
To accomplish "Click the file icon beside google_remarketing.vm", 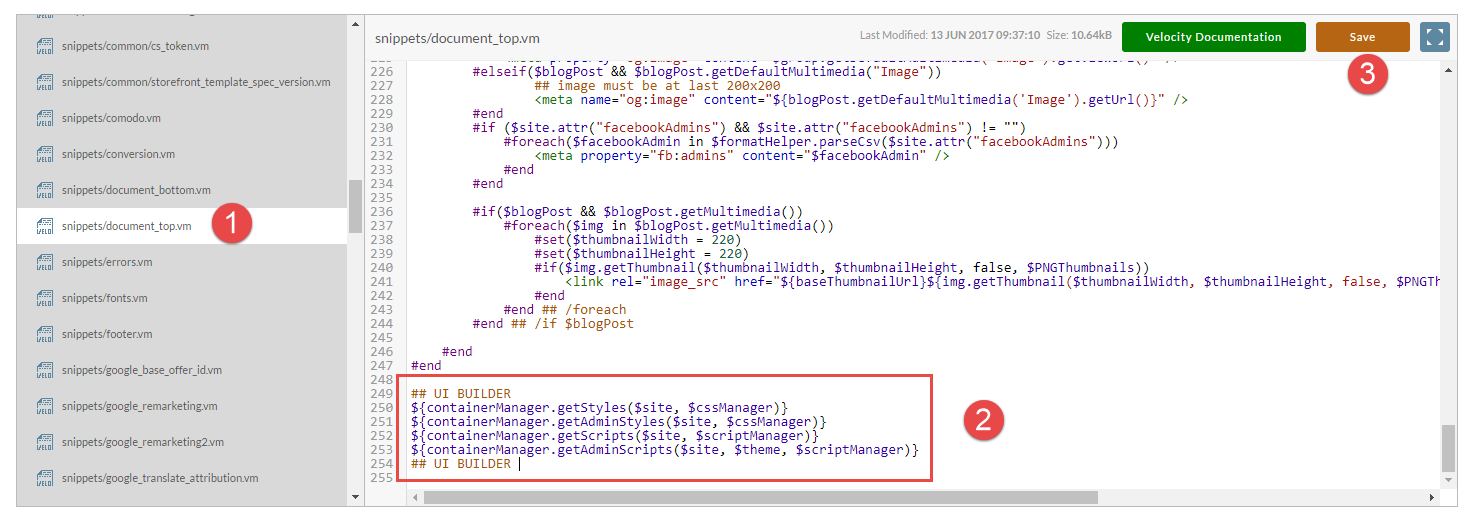I will click(x=44, y=406).
